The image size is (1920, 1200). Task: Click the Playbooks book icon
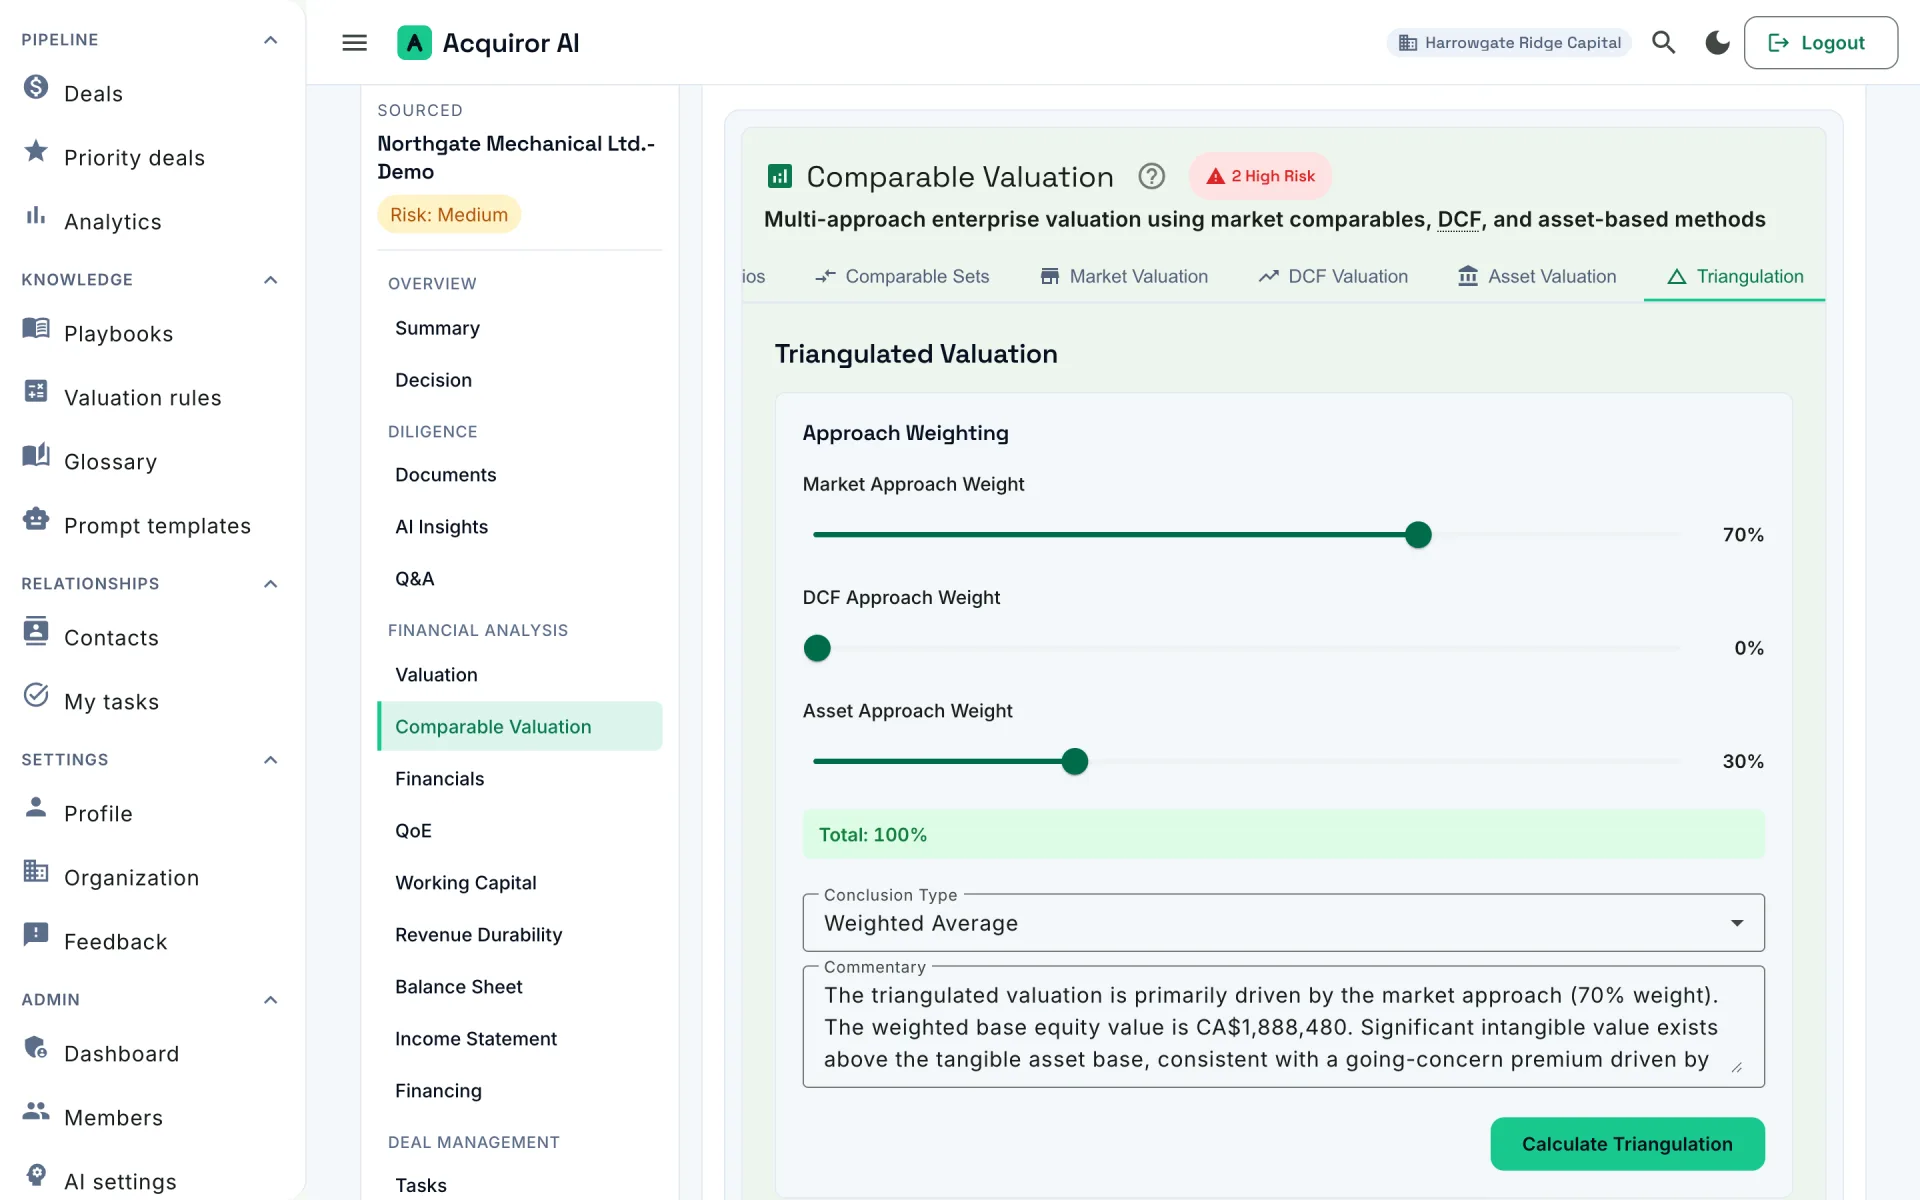coord(36,327)
